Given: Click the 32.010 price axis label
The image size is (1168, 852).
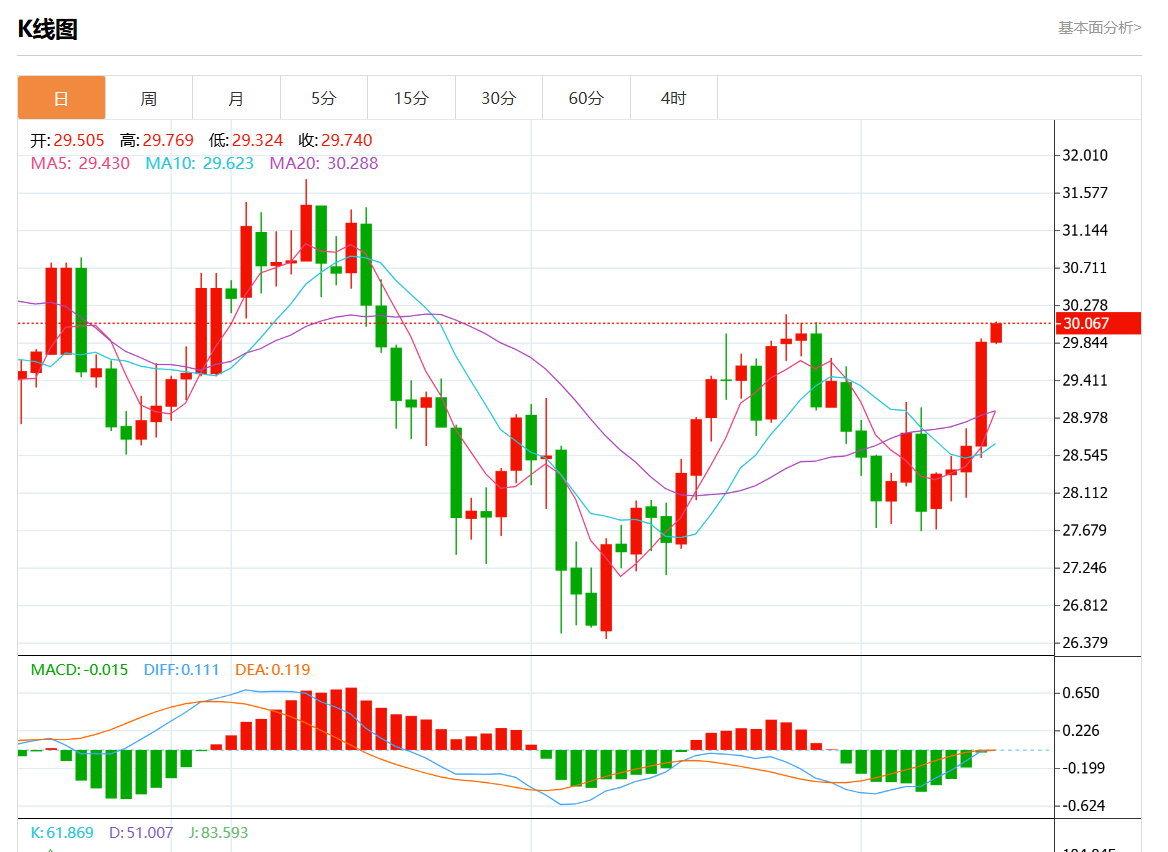Looking at the screenshot, I should pyautogui.click(x=1085, y=155).
